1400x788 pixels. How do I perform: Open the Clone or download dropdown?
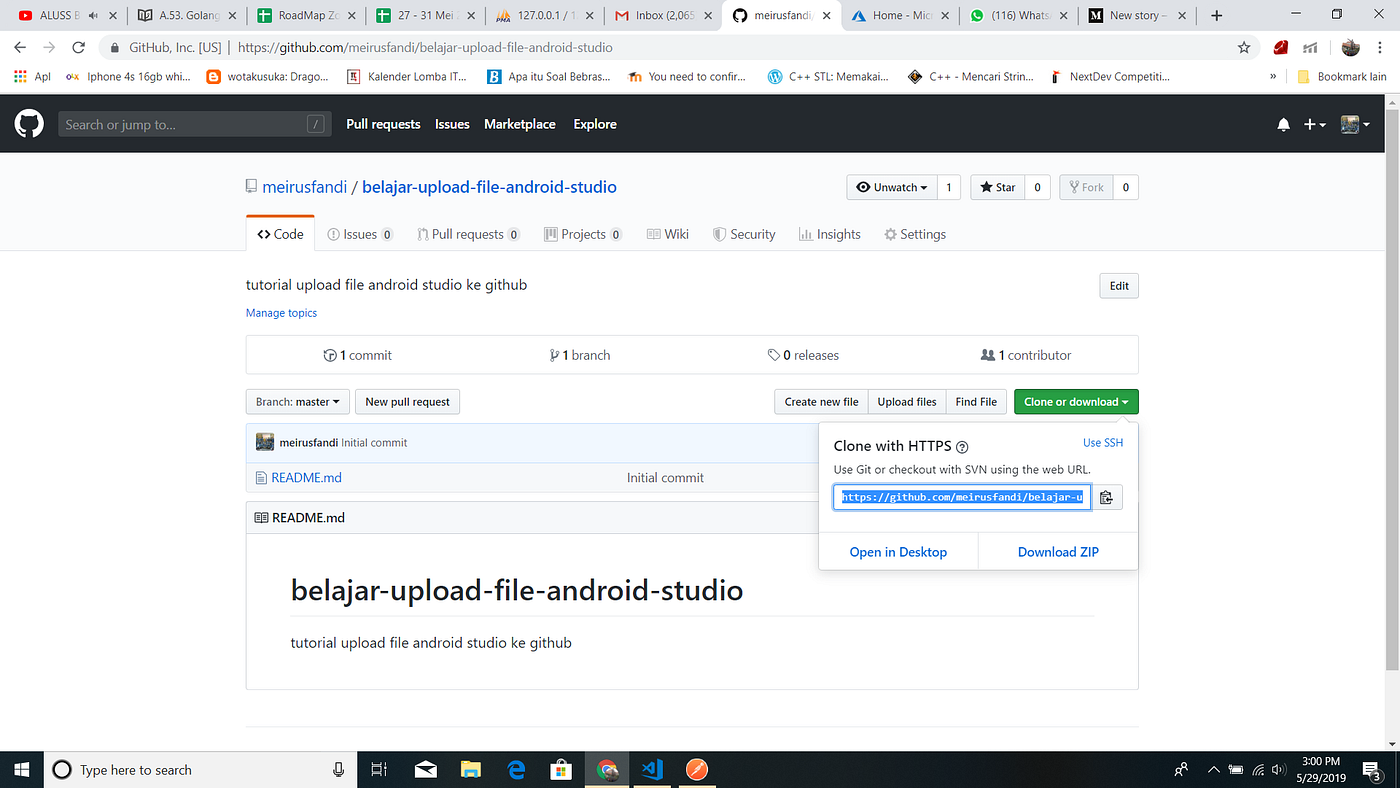[1076, 401]
